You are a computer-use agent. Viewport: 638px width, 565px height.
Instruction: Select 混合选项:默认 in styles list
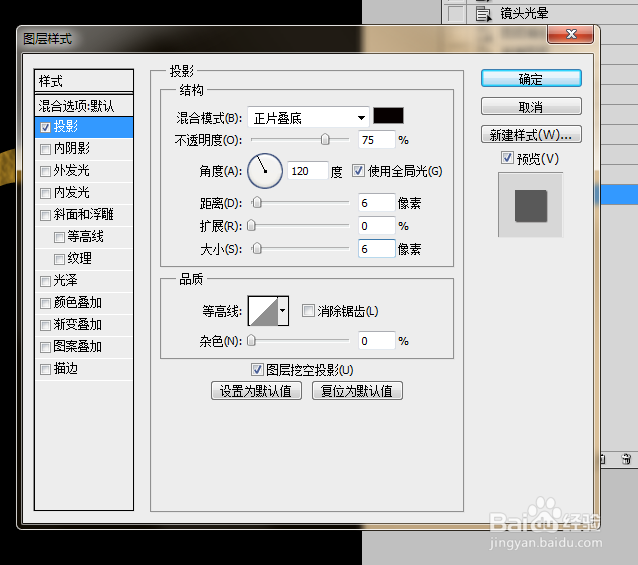pyautogui.click(x=84, y=106)
